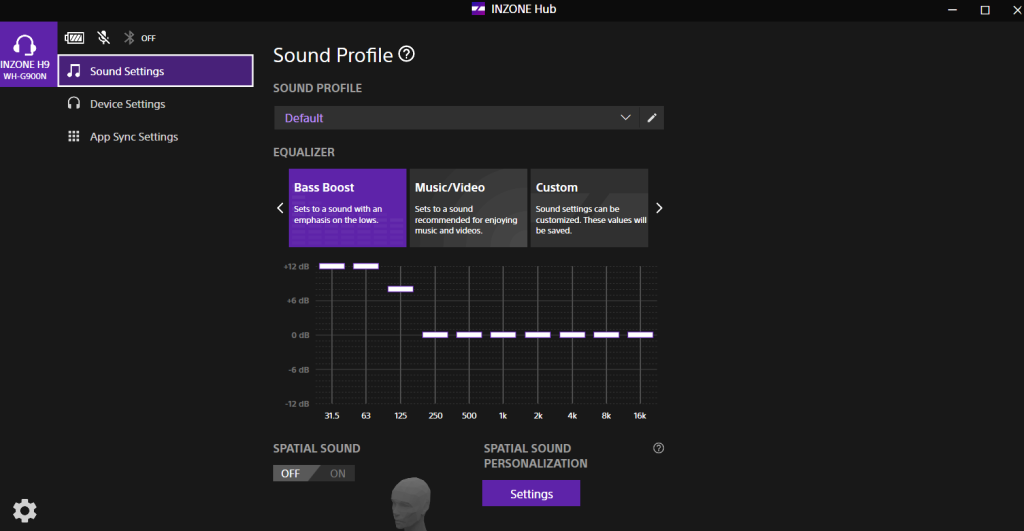Click the battery status icon
Screen dimensions: 1024x531
pyautogui.click(x=75, y=38)
